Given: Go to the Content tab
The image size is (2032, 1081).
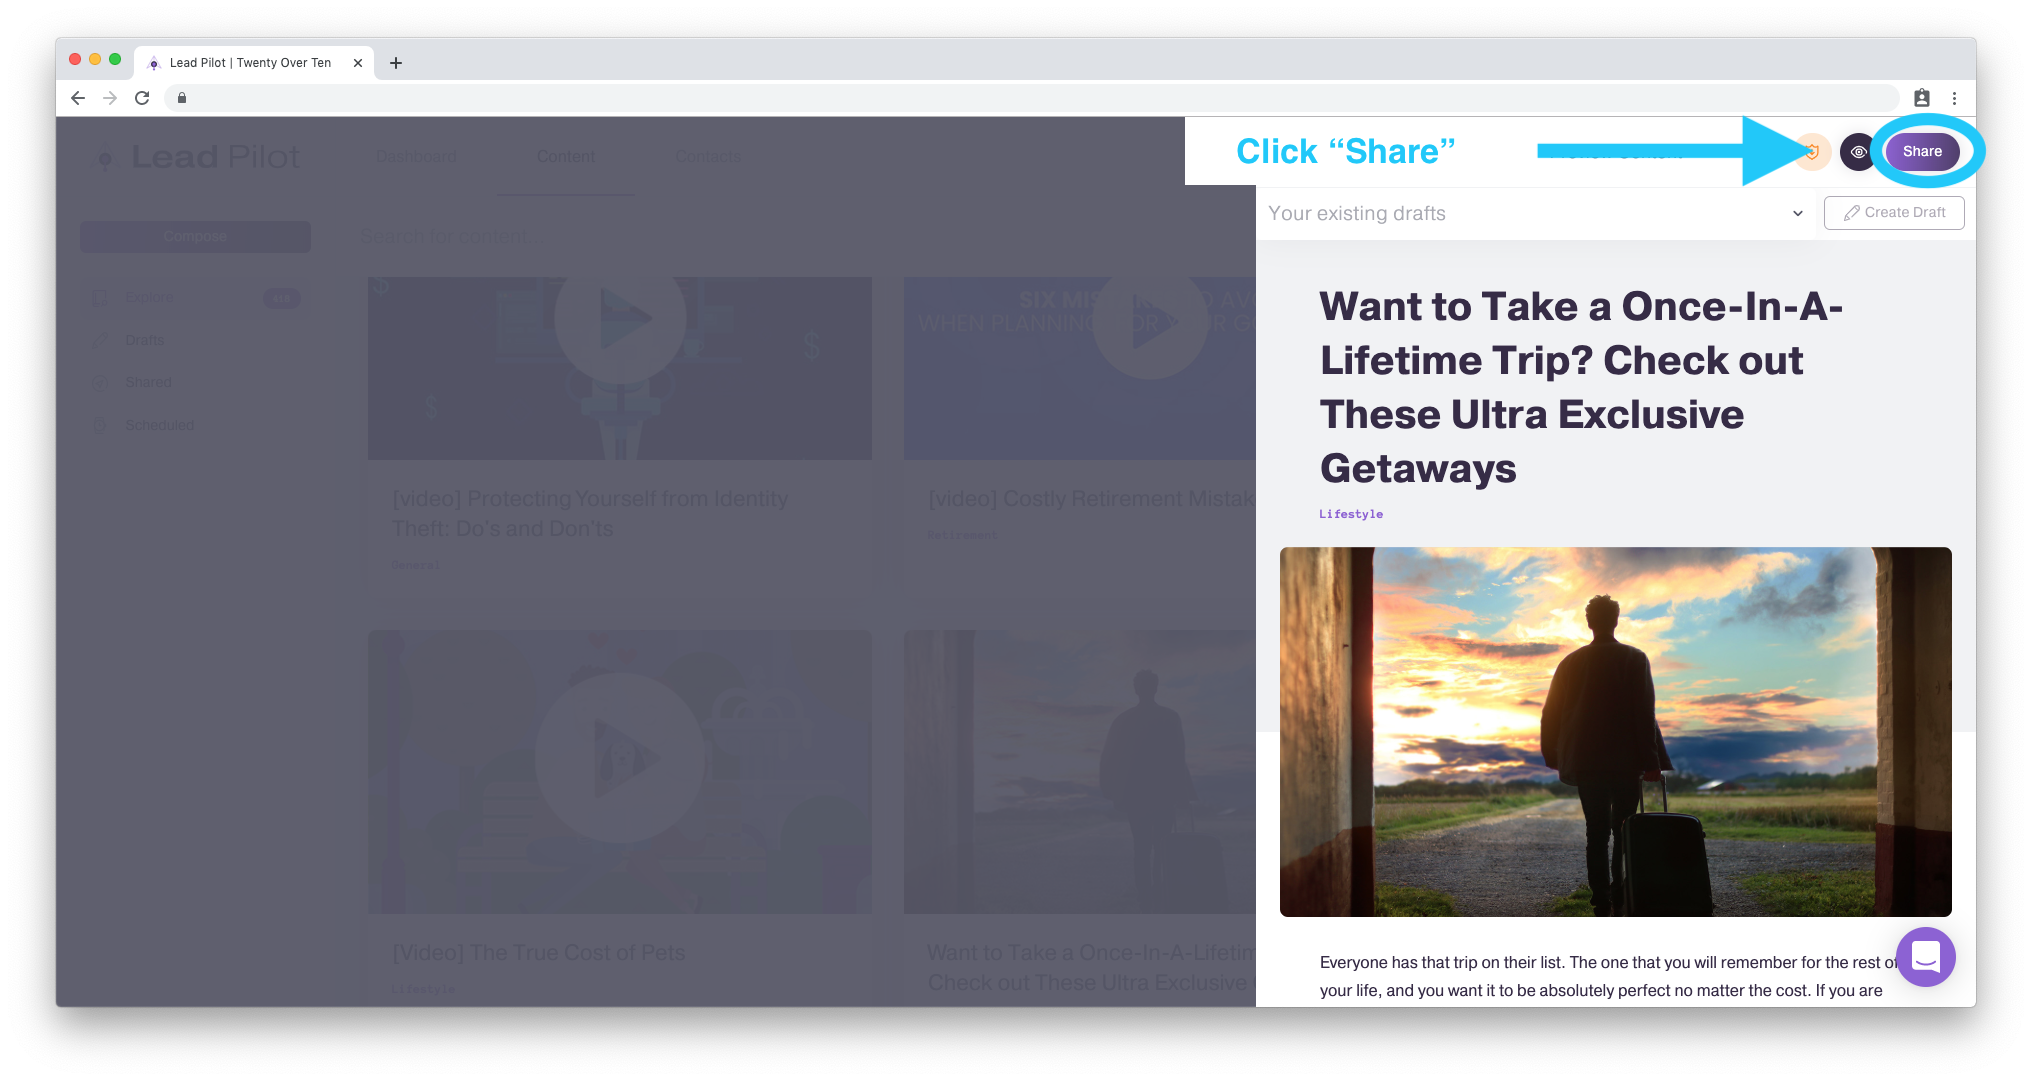Looking at the screenshot, I should [x=566, y=157].
